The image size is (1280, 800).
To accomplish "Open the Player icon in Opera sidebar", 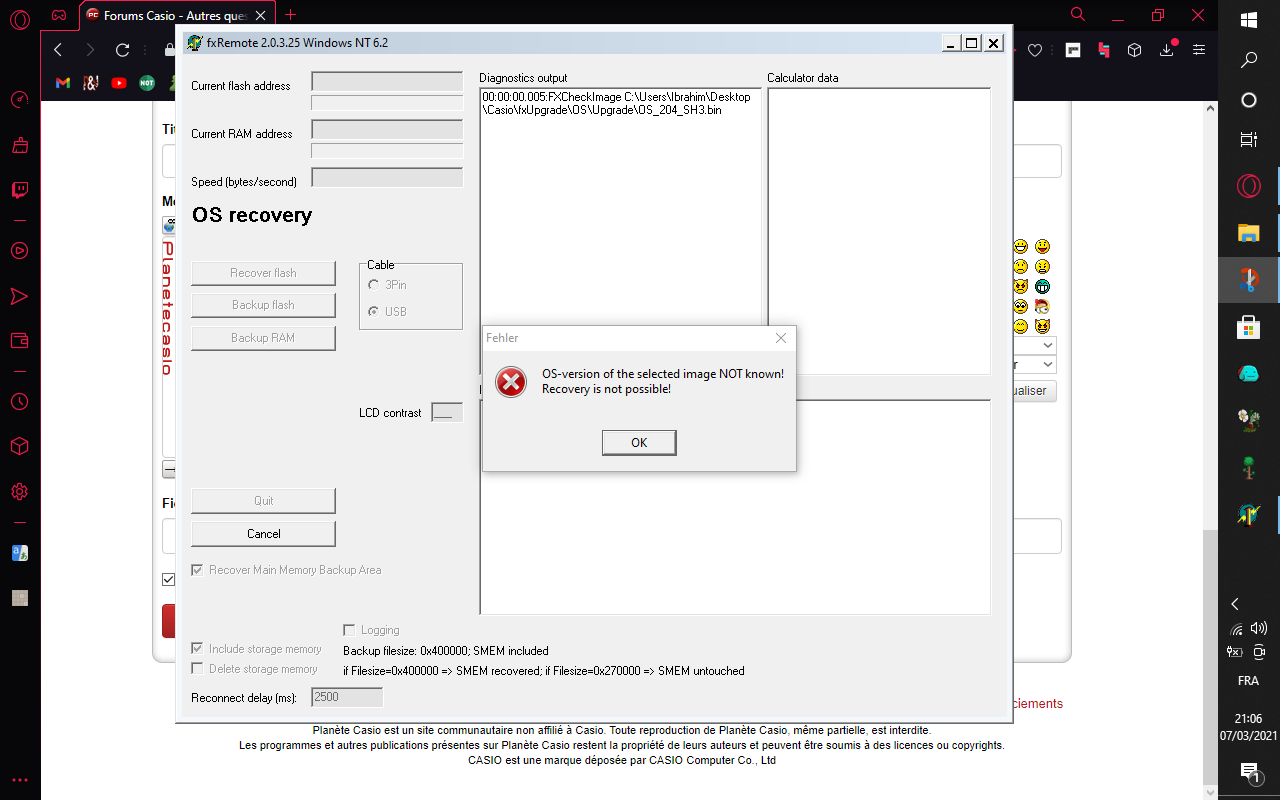I will 20,250.
